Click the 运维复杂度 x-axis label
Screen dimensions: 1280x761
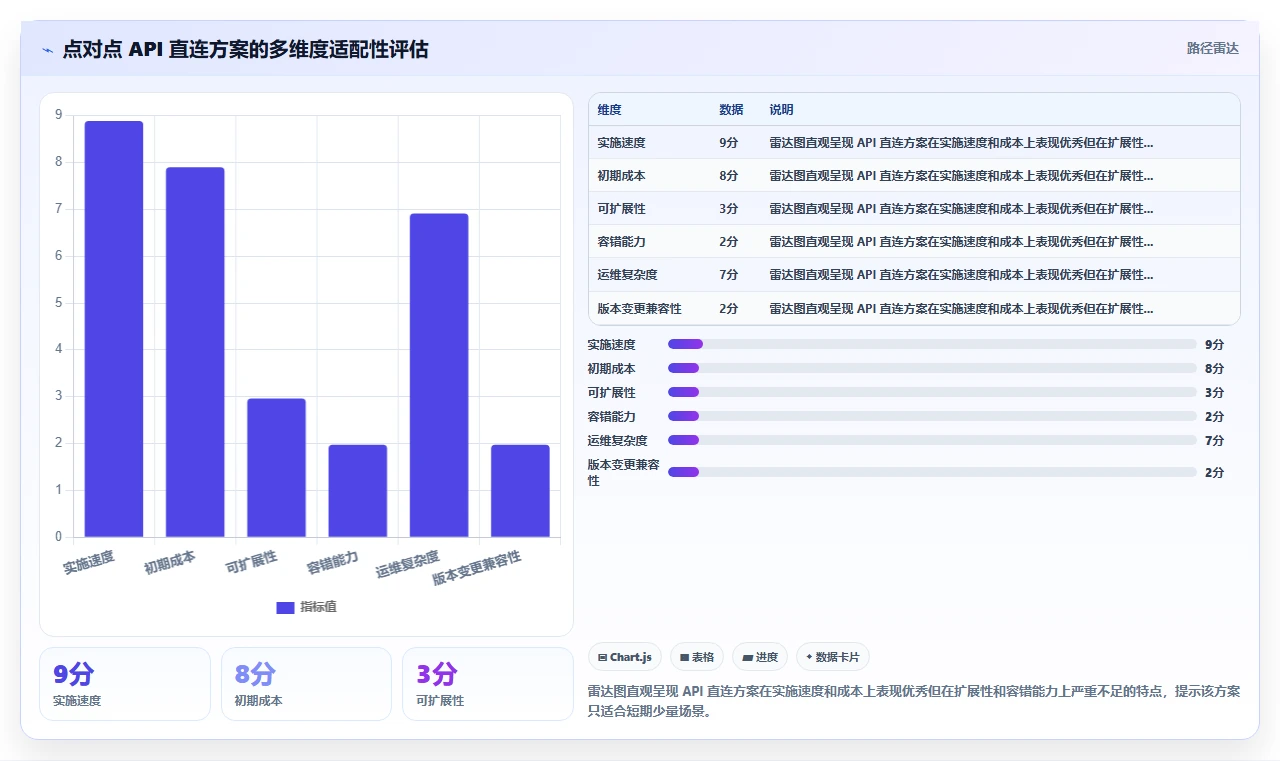[407, 564]
